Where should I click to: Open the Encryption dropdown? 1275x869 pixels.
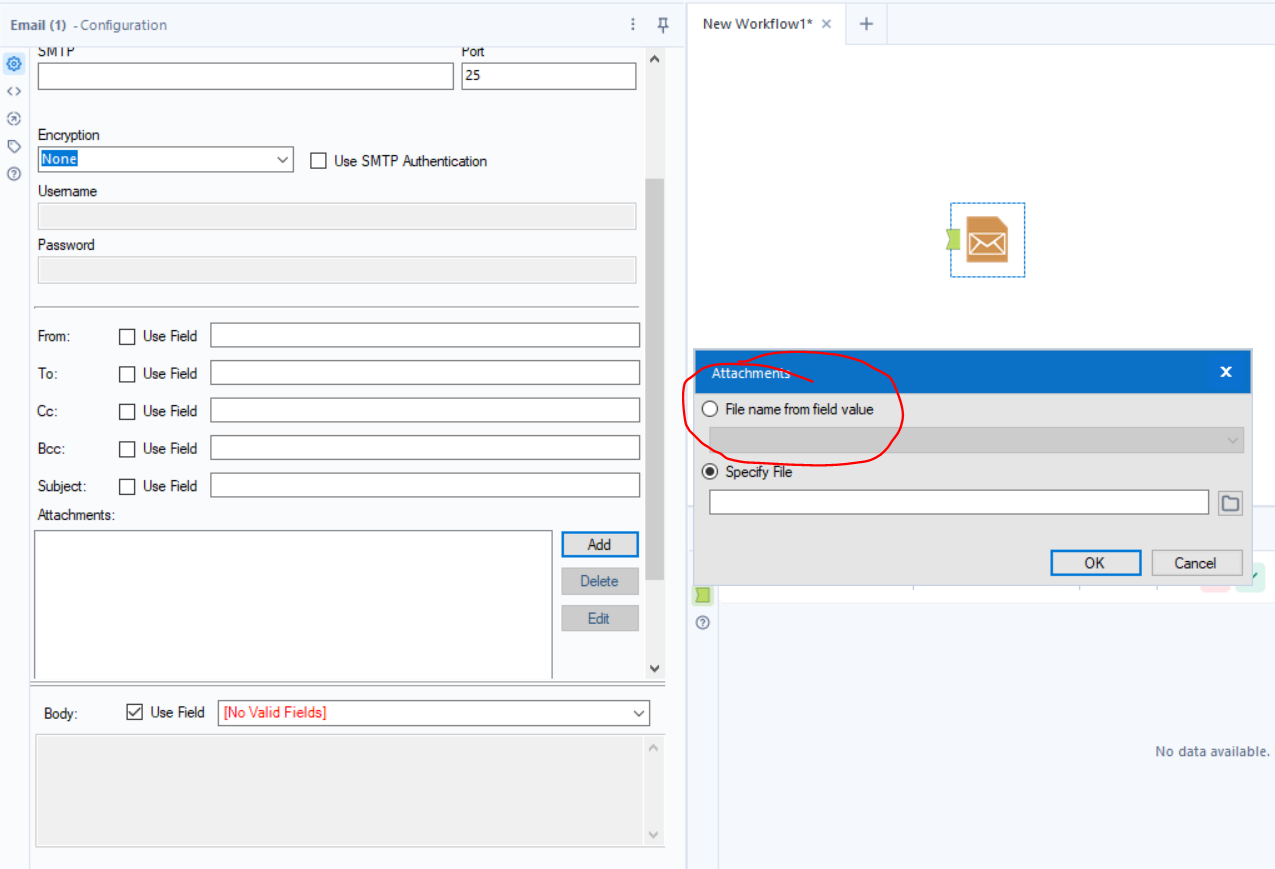[283, 159]
